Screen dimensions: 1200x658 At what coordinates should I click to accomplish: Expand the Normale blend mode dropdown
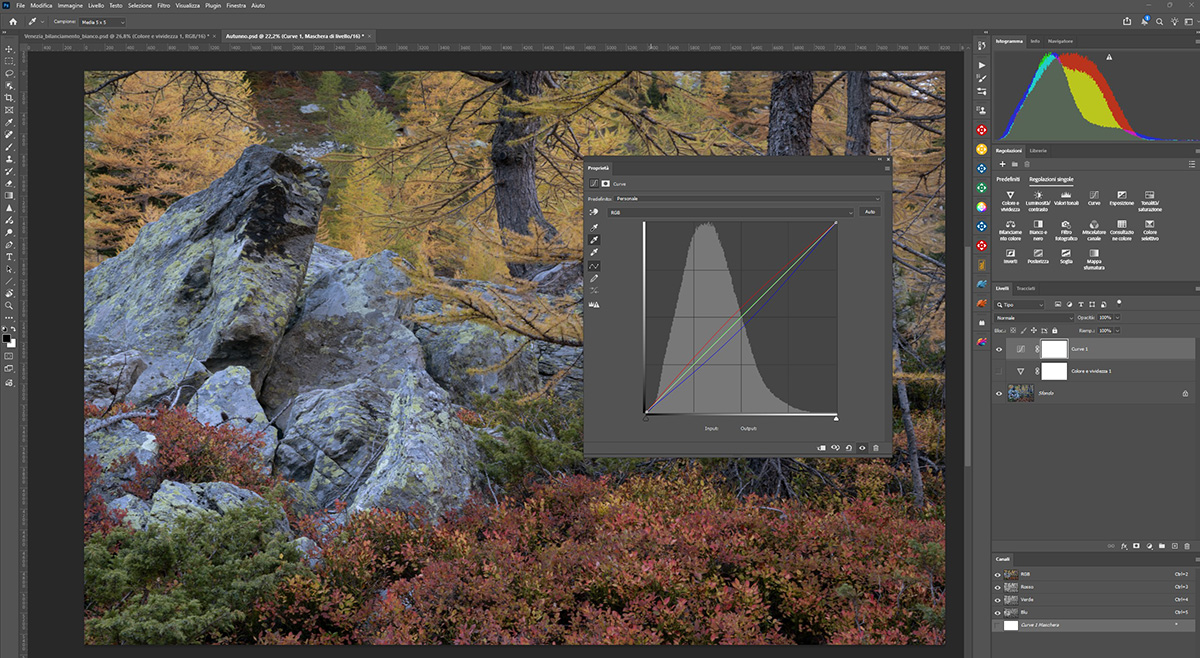[x=1034, y=317]
